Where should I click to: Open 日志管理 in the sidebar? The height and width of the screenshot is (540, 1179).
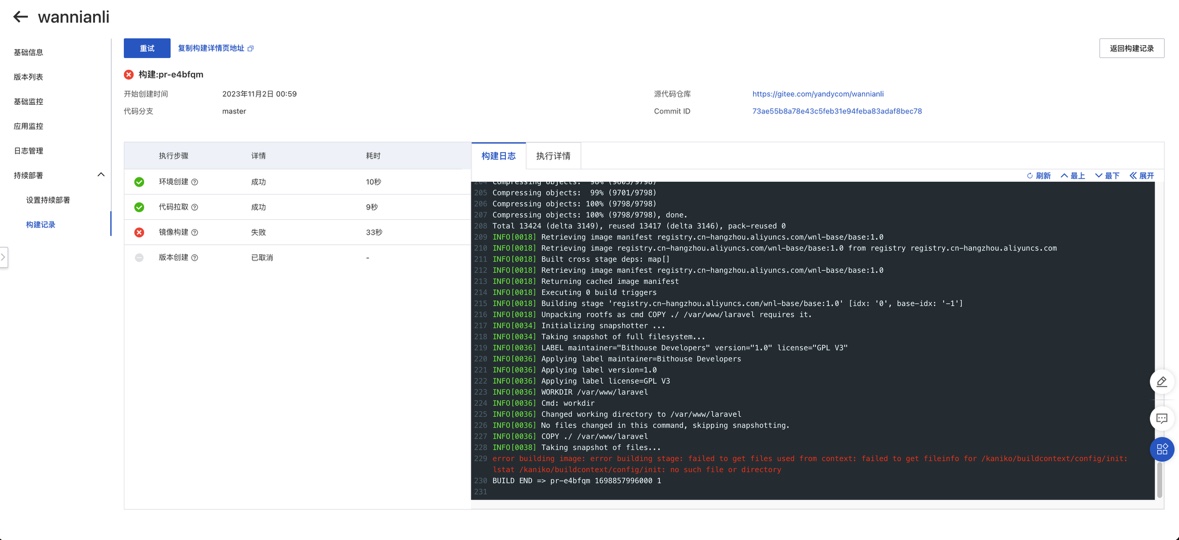[29, 150]
